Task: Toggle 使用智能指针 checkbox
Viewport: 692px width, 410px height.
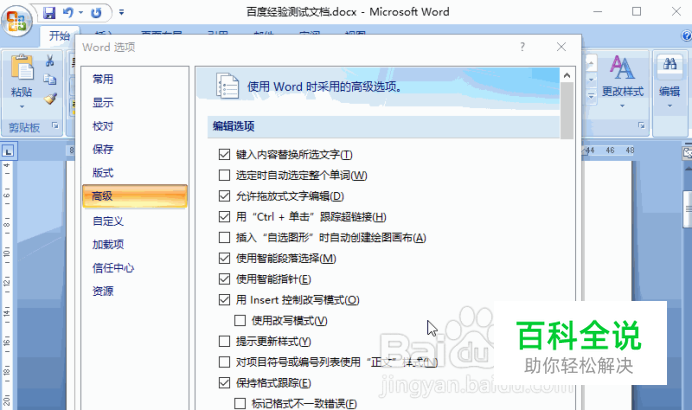Action: click(224, 279)
